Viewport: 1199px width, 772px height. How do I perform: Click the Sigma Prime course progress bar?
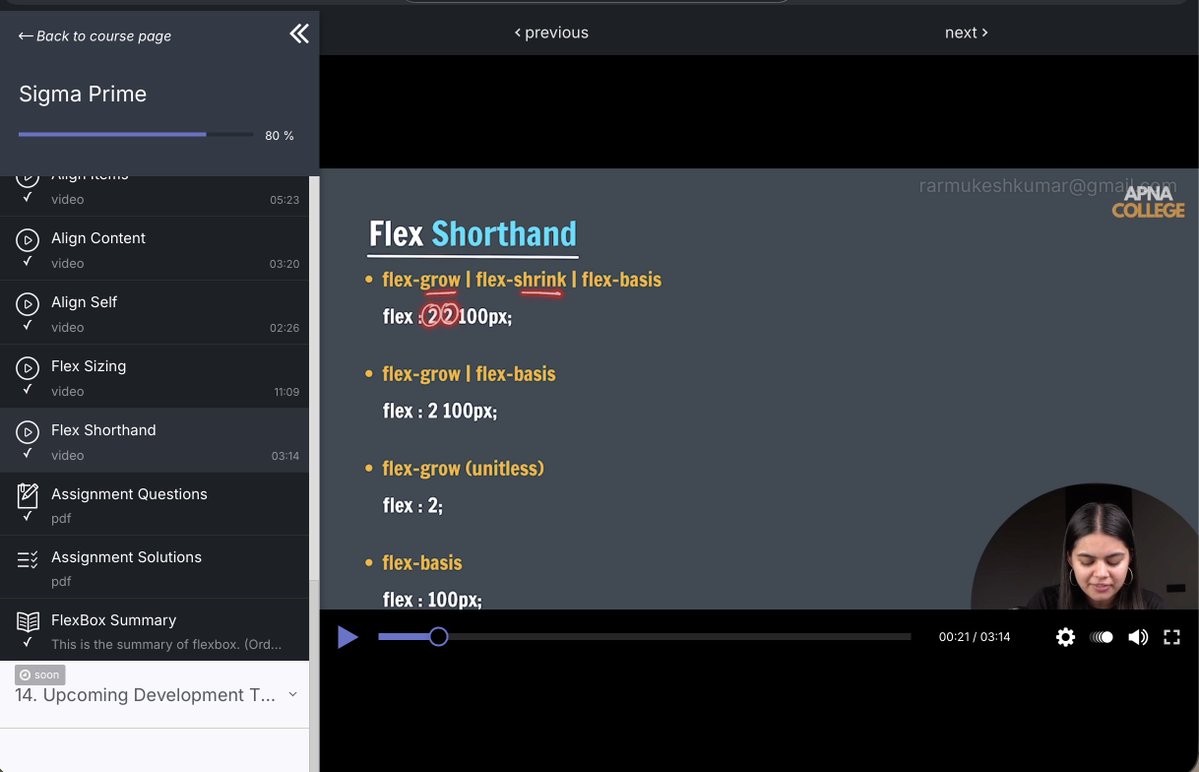[136, 135]
